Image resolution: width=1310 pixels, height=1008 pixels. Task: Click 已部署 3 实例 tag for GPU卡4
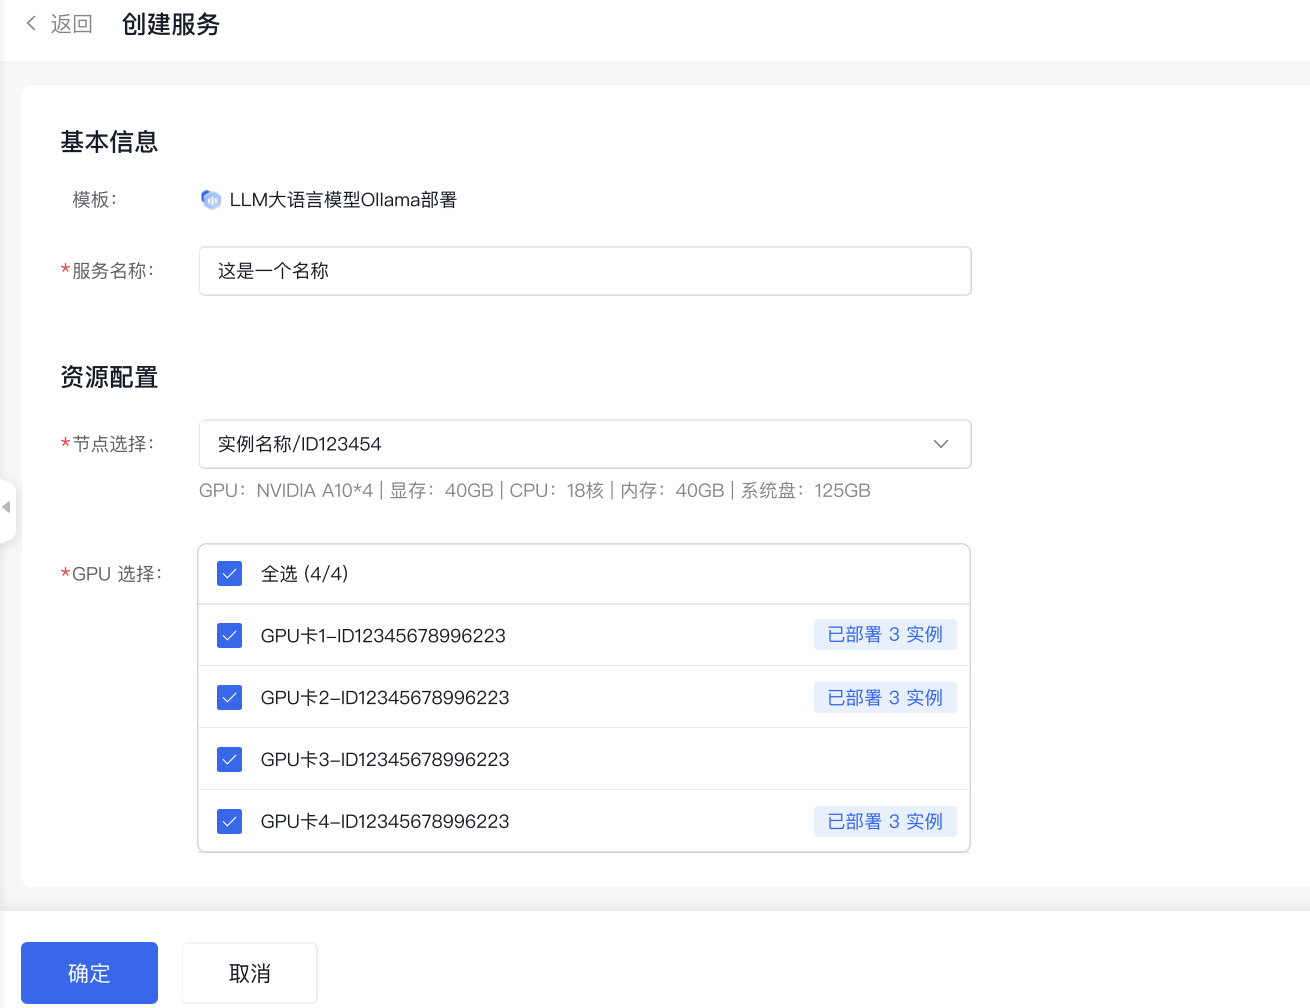[x=884, y=822]
